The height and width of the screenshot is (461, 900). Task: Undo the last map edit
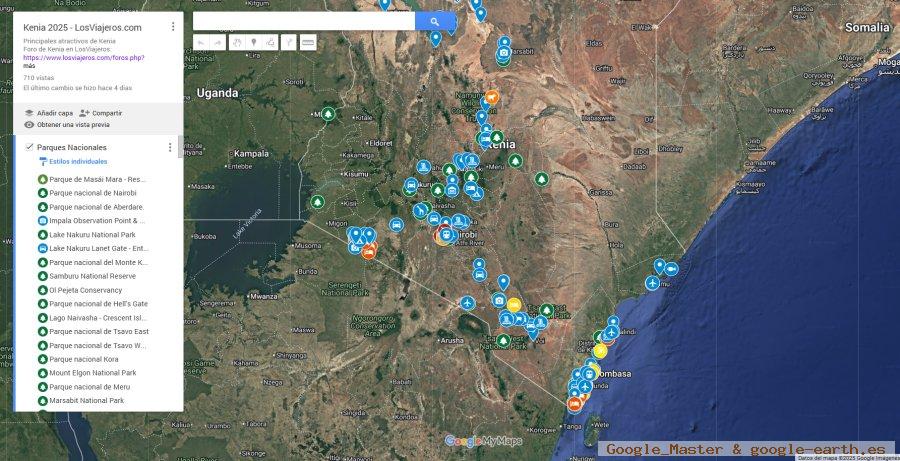(201, 42)
